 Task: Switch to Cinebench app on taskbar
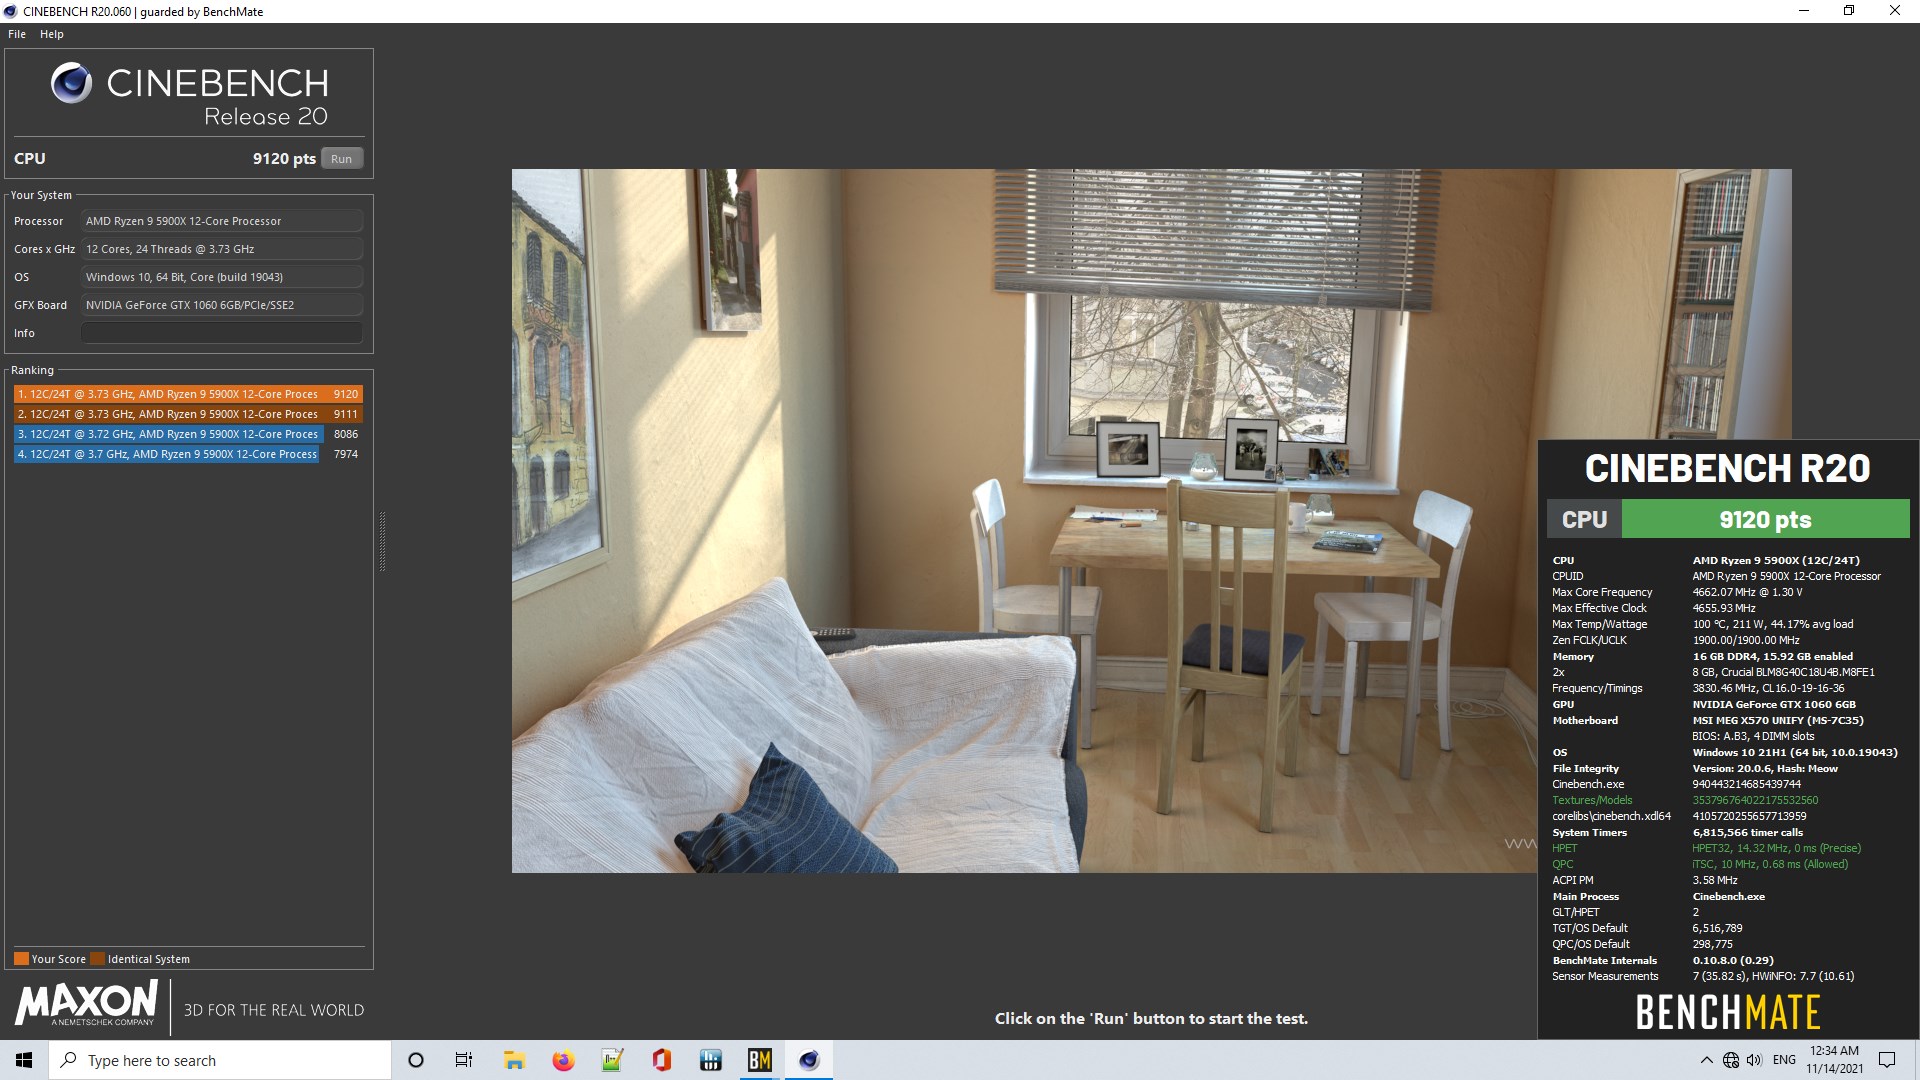point(809,1060)
